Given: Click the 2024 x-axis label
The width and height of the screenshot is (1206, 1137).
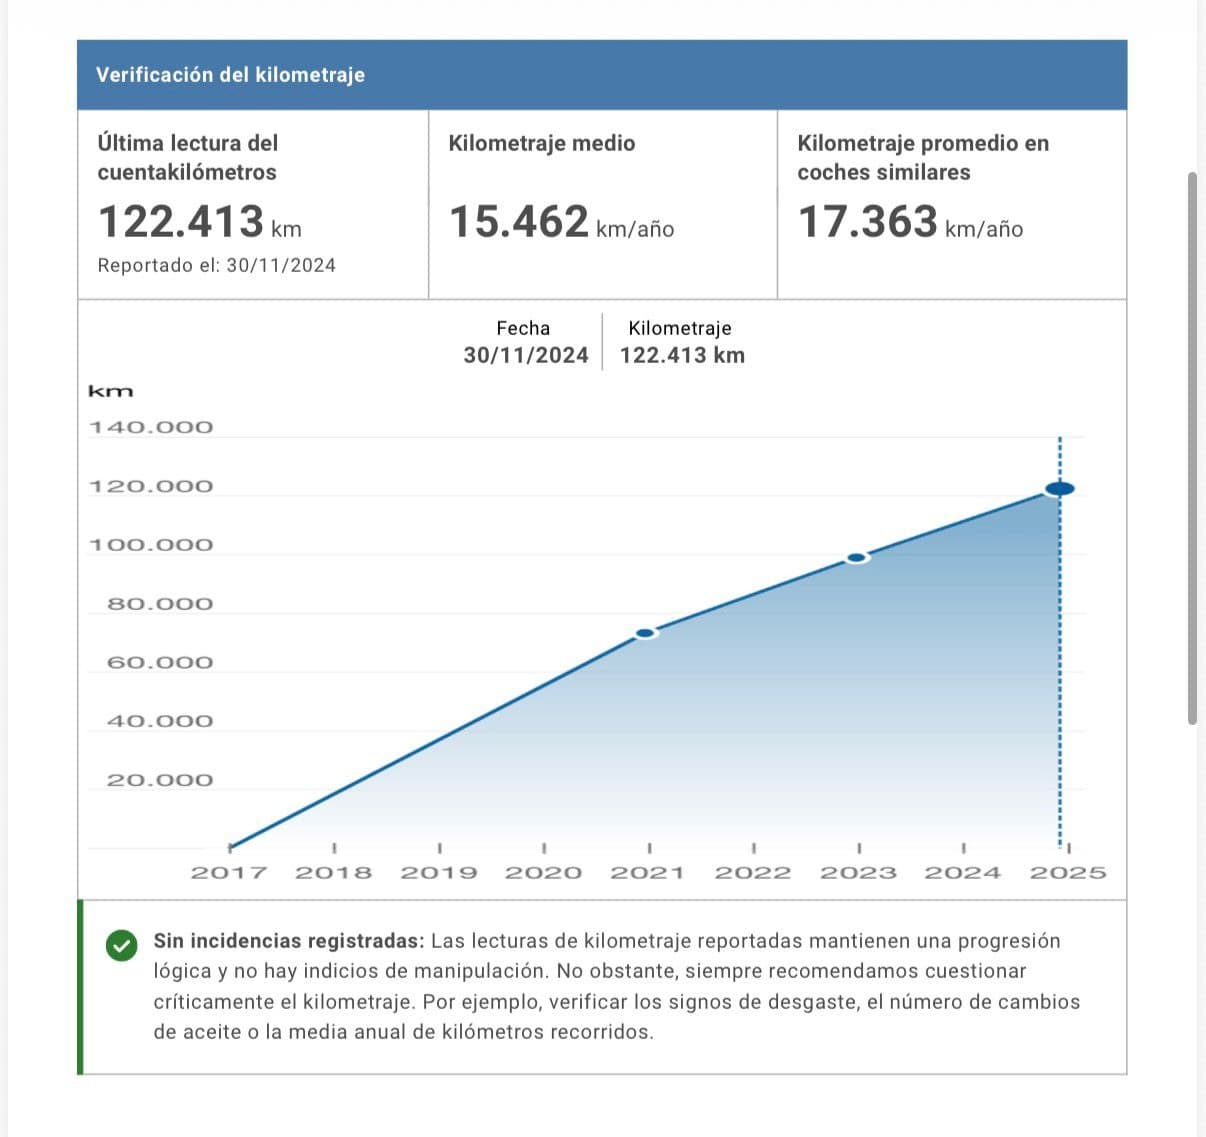Looking at the screenshot, I should 962,873.
